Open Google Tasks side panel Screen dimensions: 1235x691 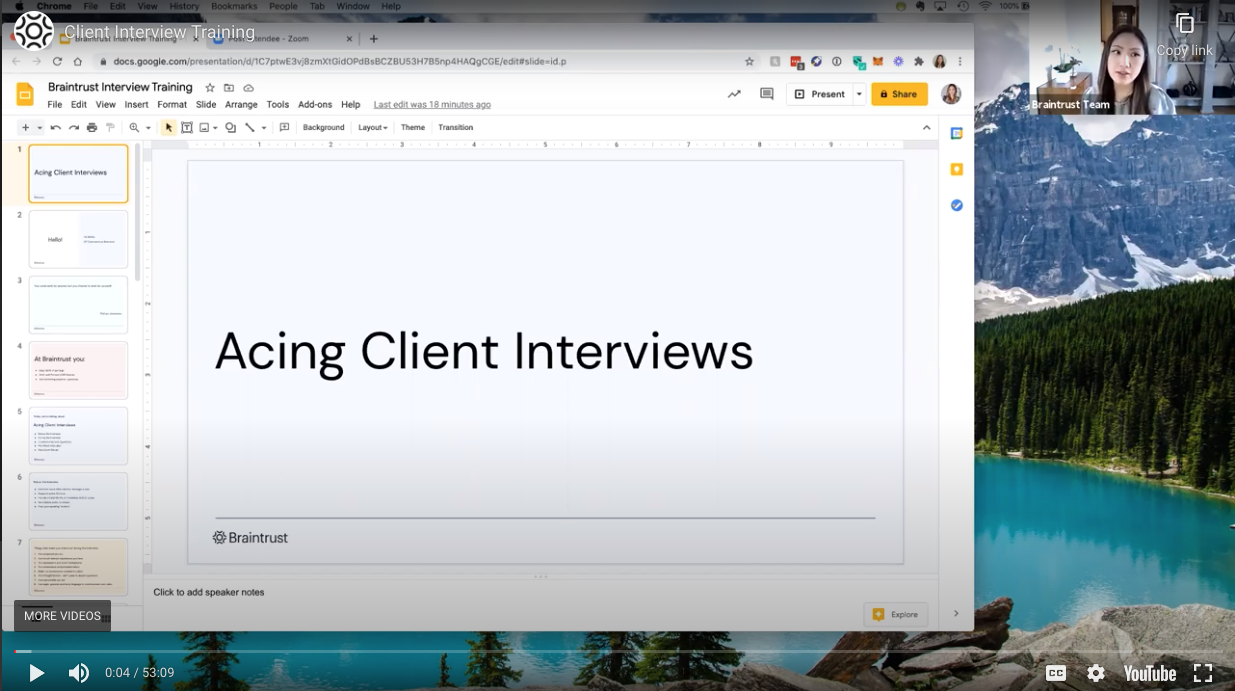point(956,205)
